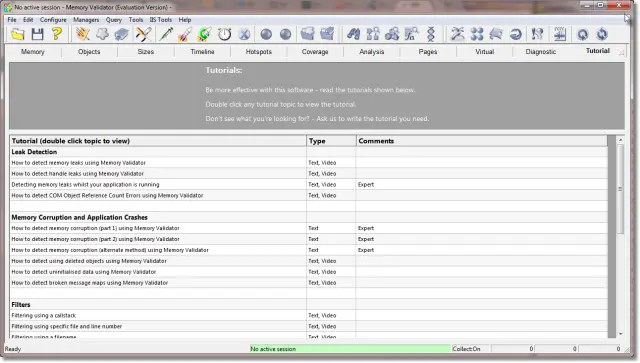The image size is (640, 363).
Task: Click the Type column header
Action: (x=331, y=141)
